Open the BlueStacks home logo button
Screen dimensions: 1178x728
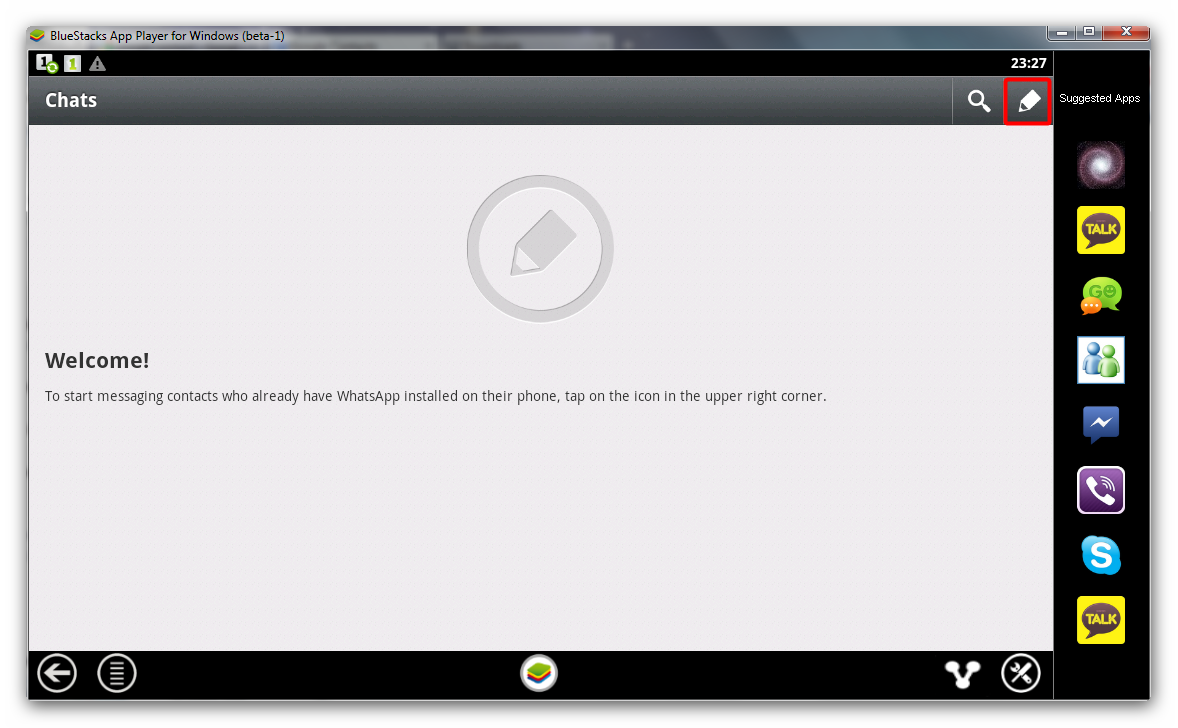(x=539, y=673)
